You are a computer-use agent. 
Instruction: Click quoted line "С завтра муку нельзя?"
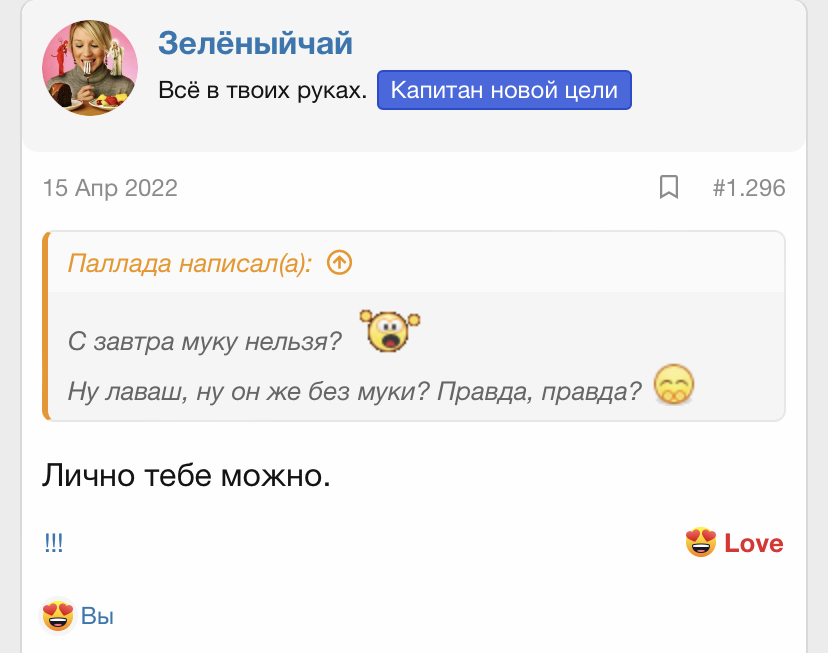point(206,341)
